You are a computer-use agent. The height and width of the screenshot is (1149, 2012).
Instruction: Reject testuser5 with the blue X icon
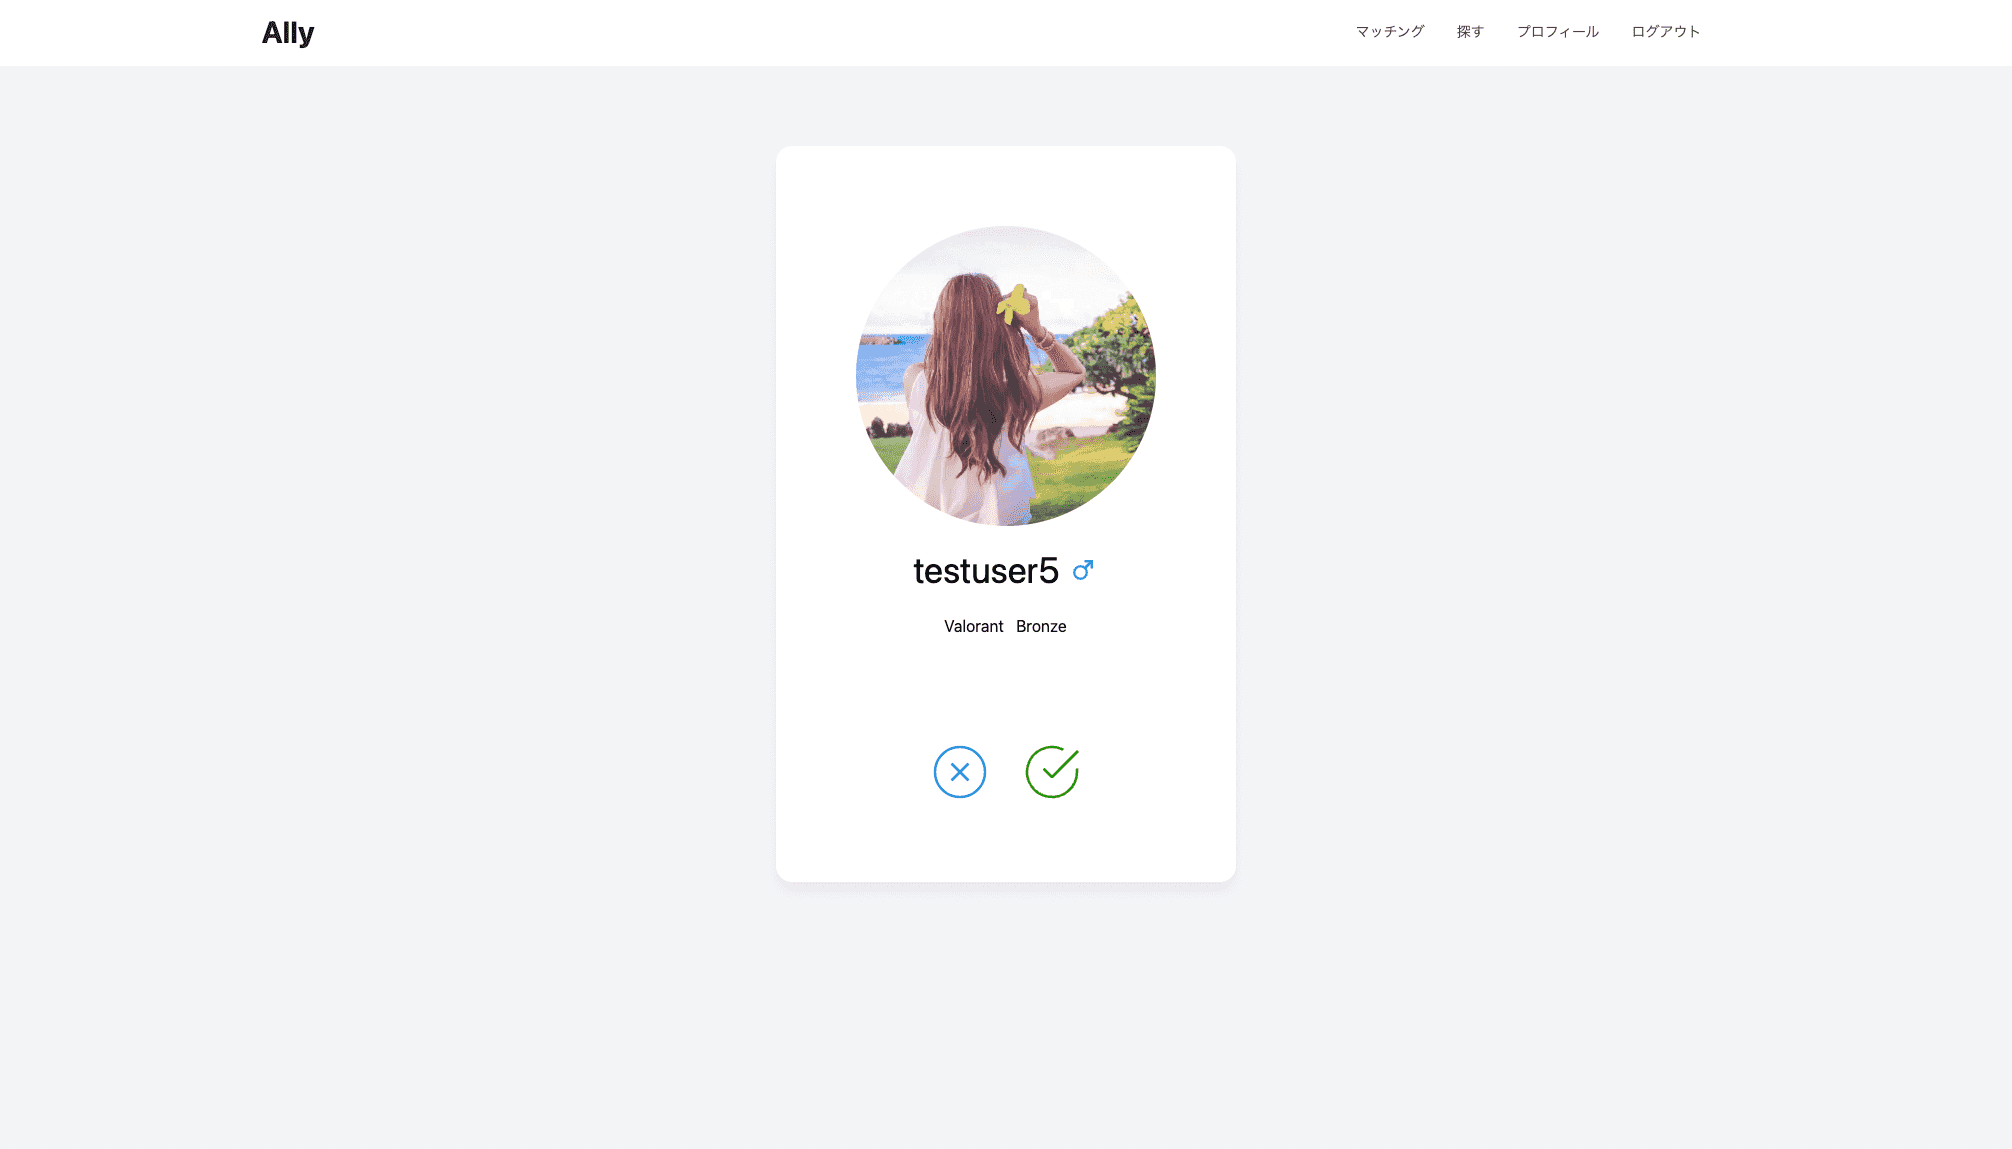pyautogui.click(x=959, y=772)
